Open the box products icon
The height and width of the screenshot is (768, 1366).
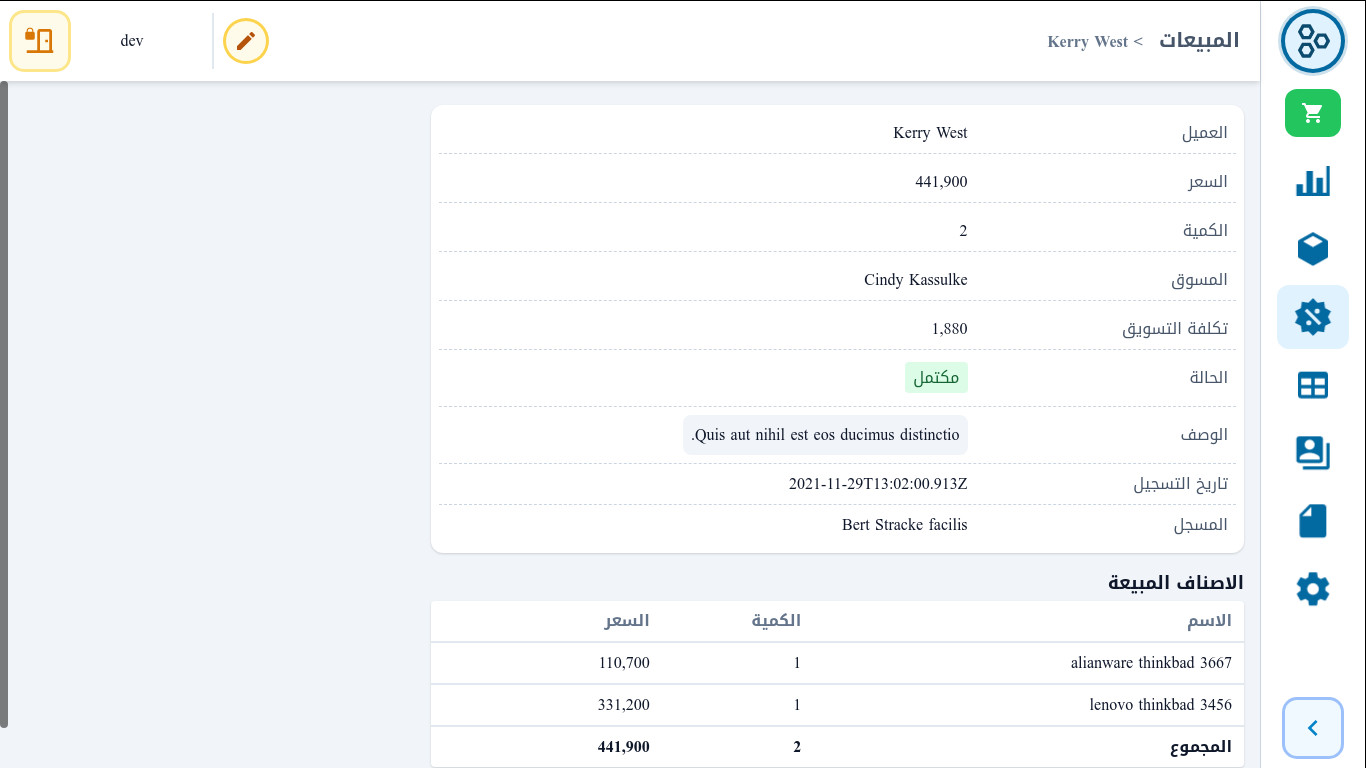click(1313, 249)
